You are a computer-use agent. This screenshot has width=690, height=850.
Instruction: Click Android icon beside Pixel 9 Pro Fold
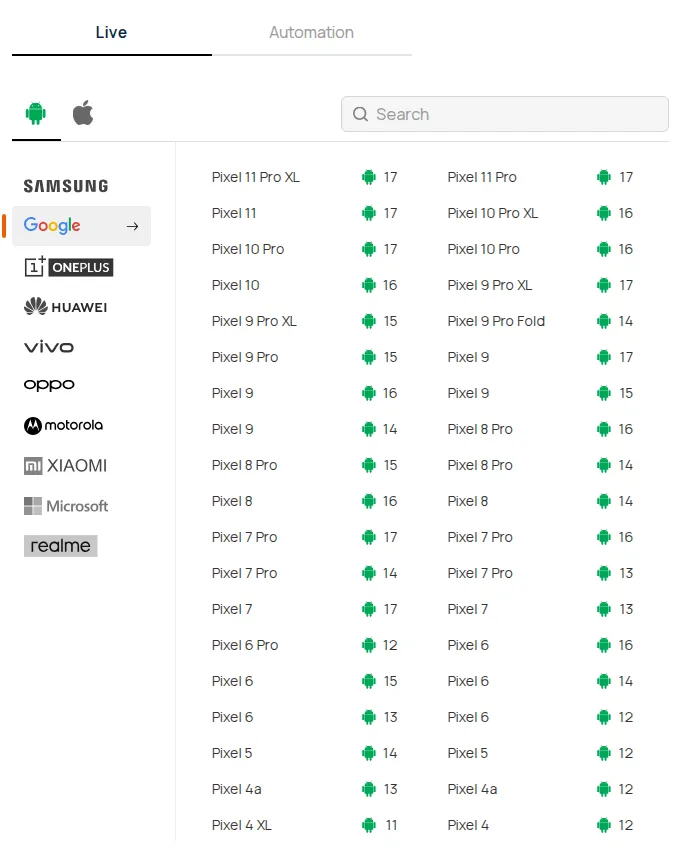[x=604, y=321]
